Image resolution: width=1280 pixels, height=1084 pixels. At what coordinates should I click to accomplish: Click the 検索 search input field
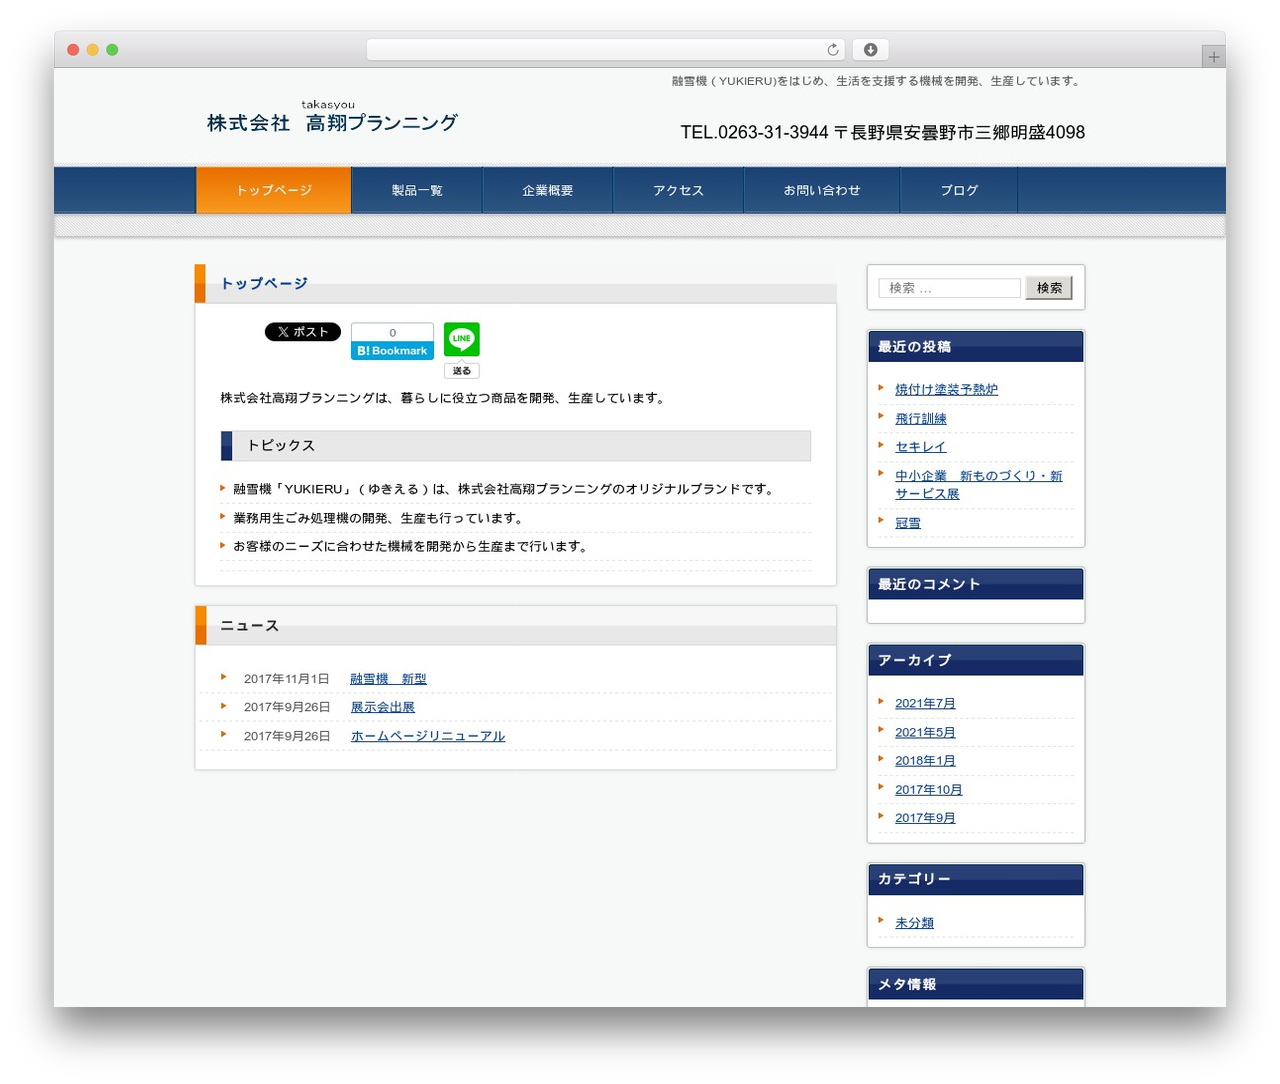[949, 288]
